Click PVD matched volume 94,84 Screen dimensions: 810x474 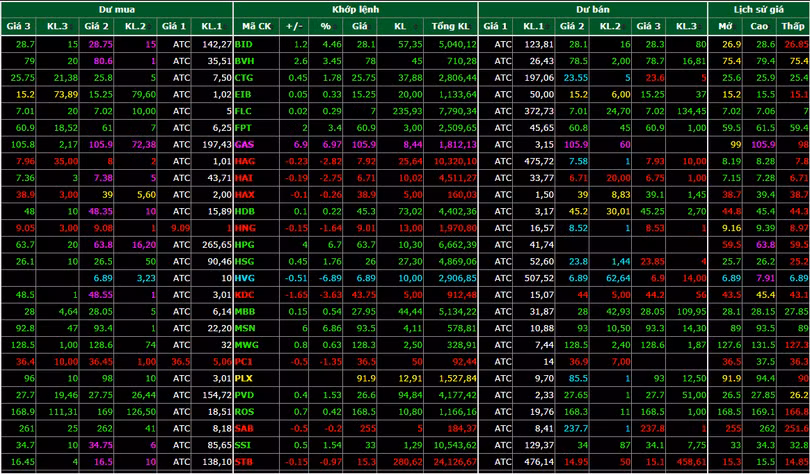pyautogui.click(x=411, y=395)
